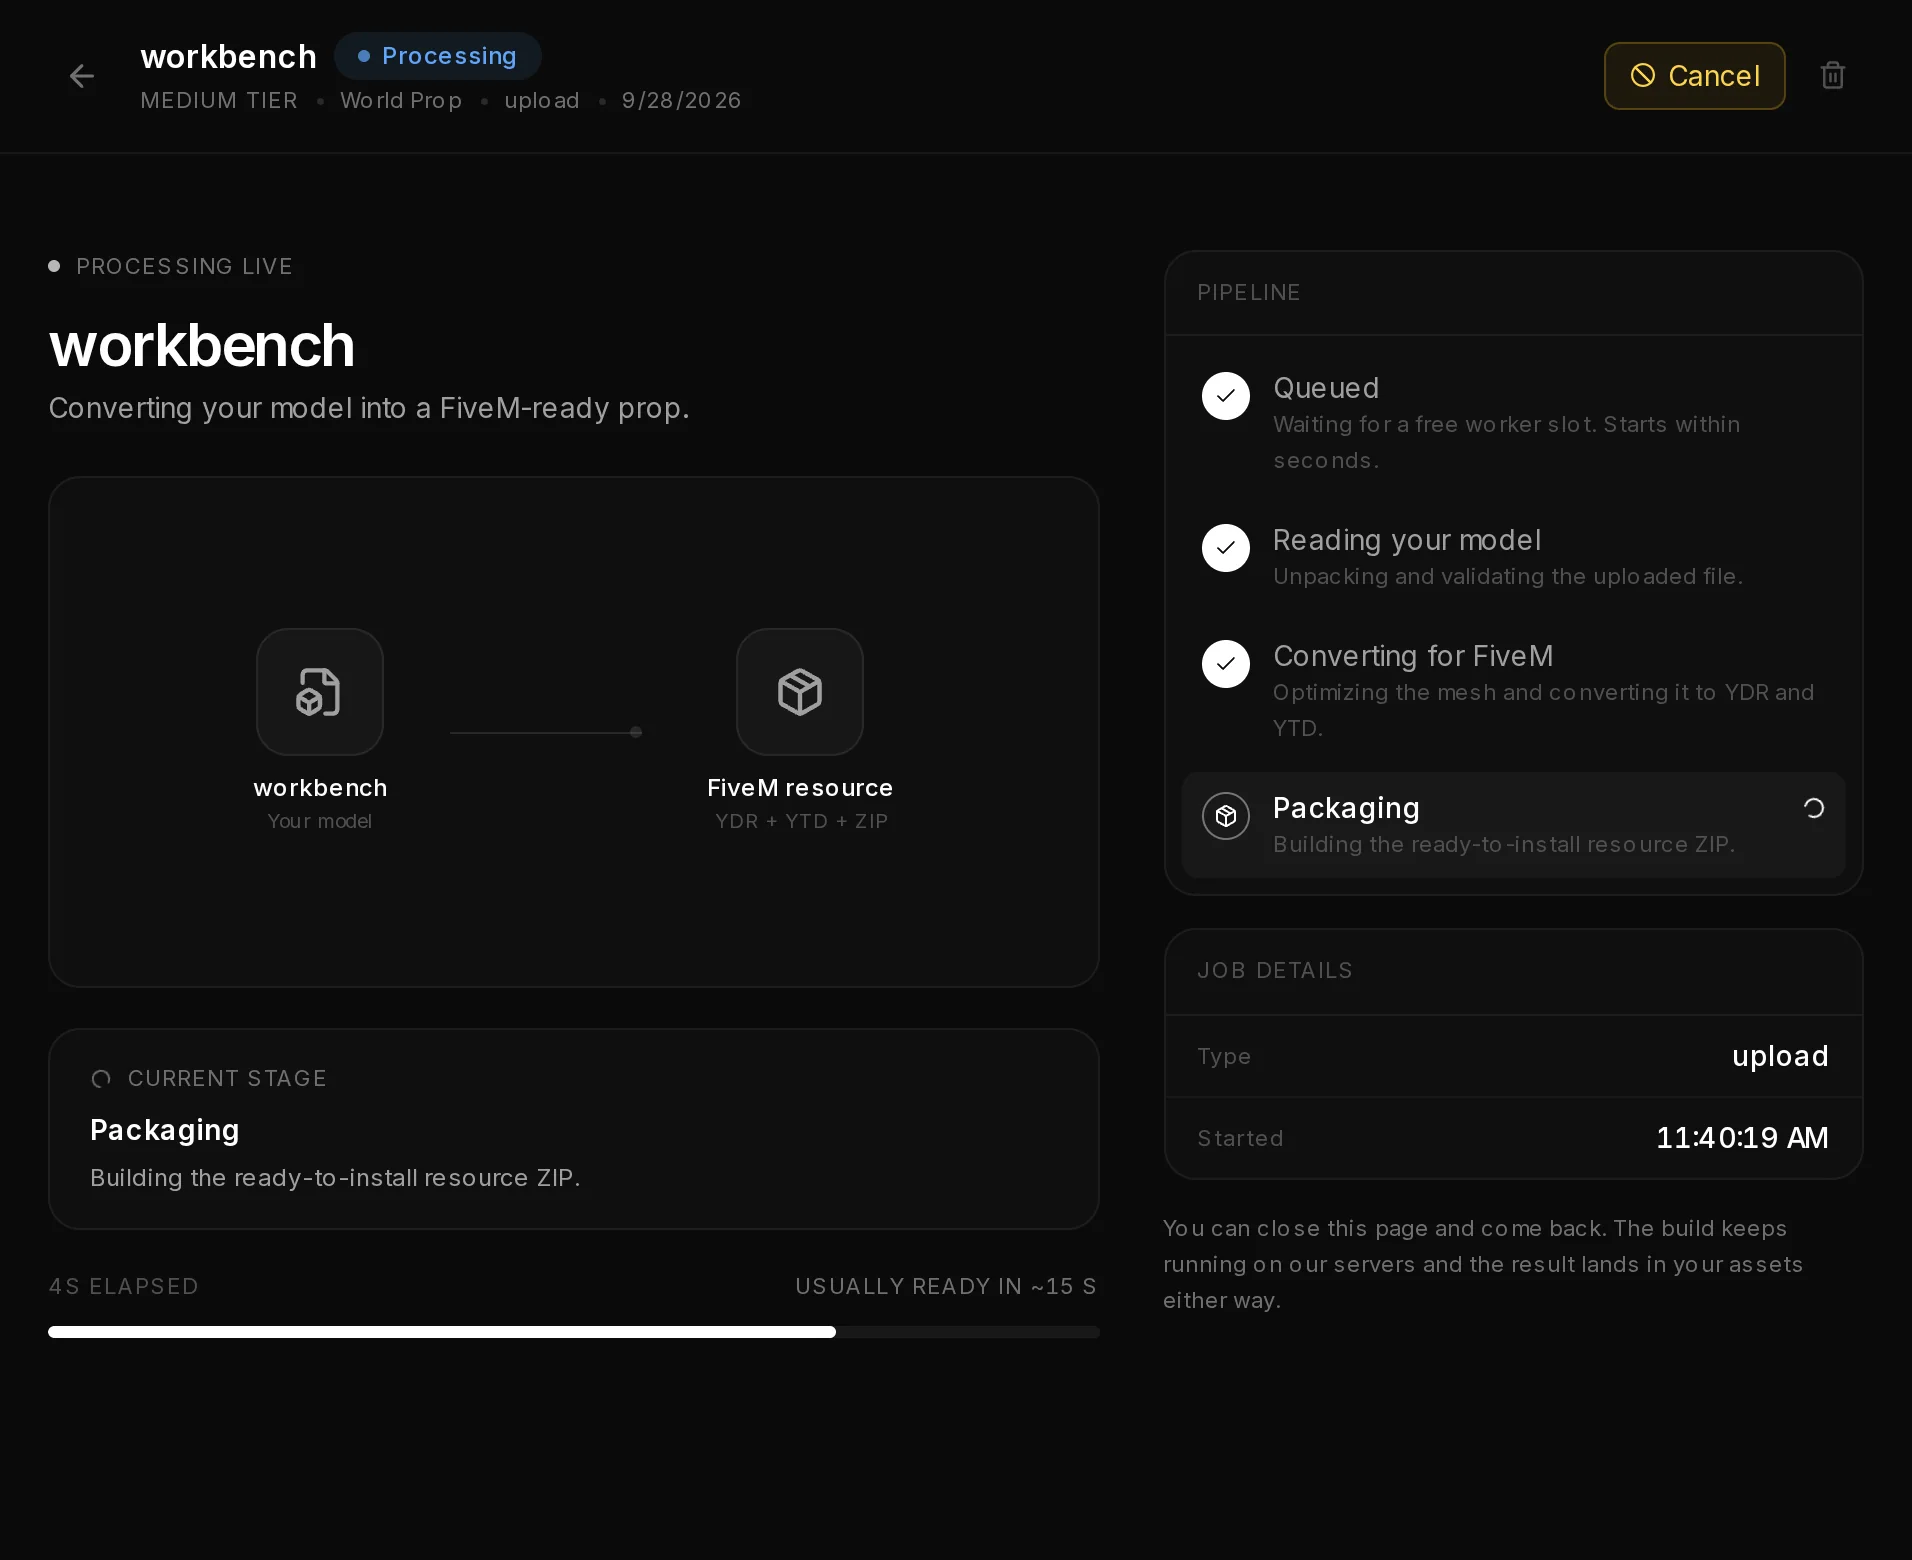
Task: Cancel the processing job
Action: tap(1694, 76)
